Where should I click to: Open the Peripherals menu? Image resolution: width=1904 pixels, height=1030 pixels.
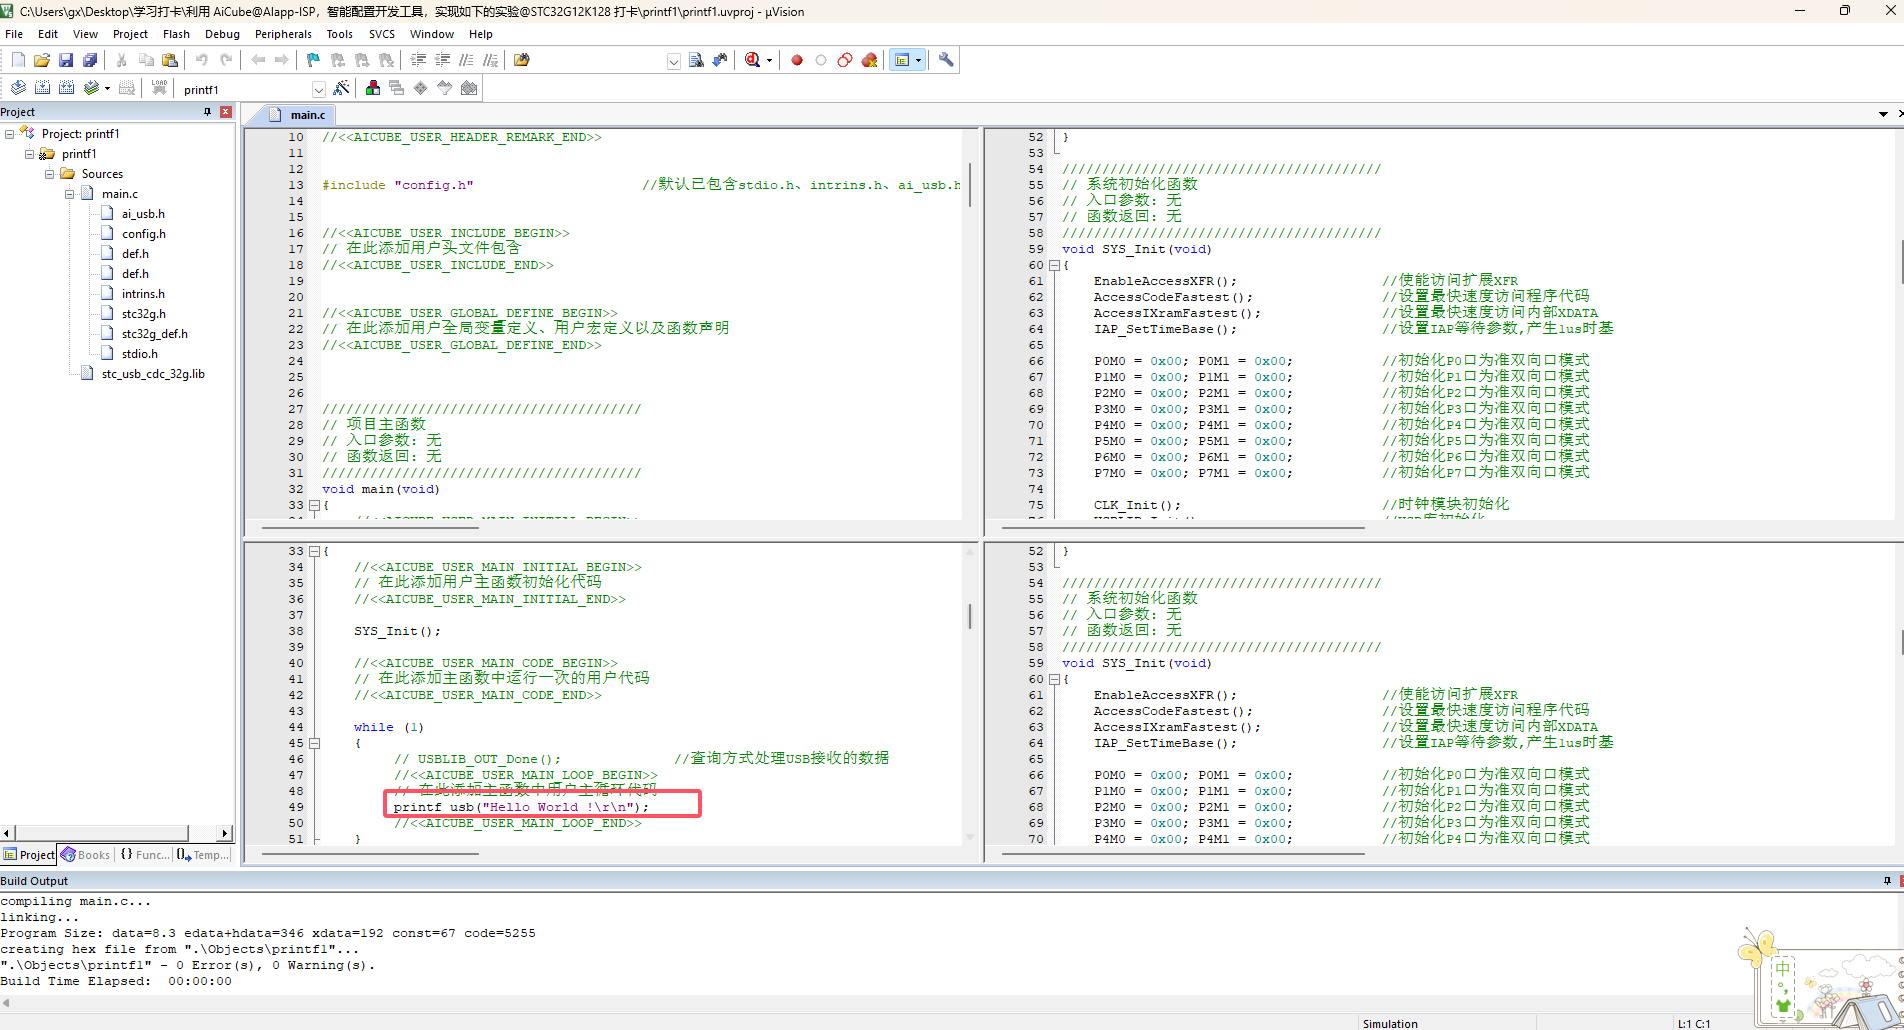[283, 34]
